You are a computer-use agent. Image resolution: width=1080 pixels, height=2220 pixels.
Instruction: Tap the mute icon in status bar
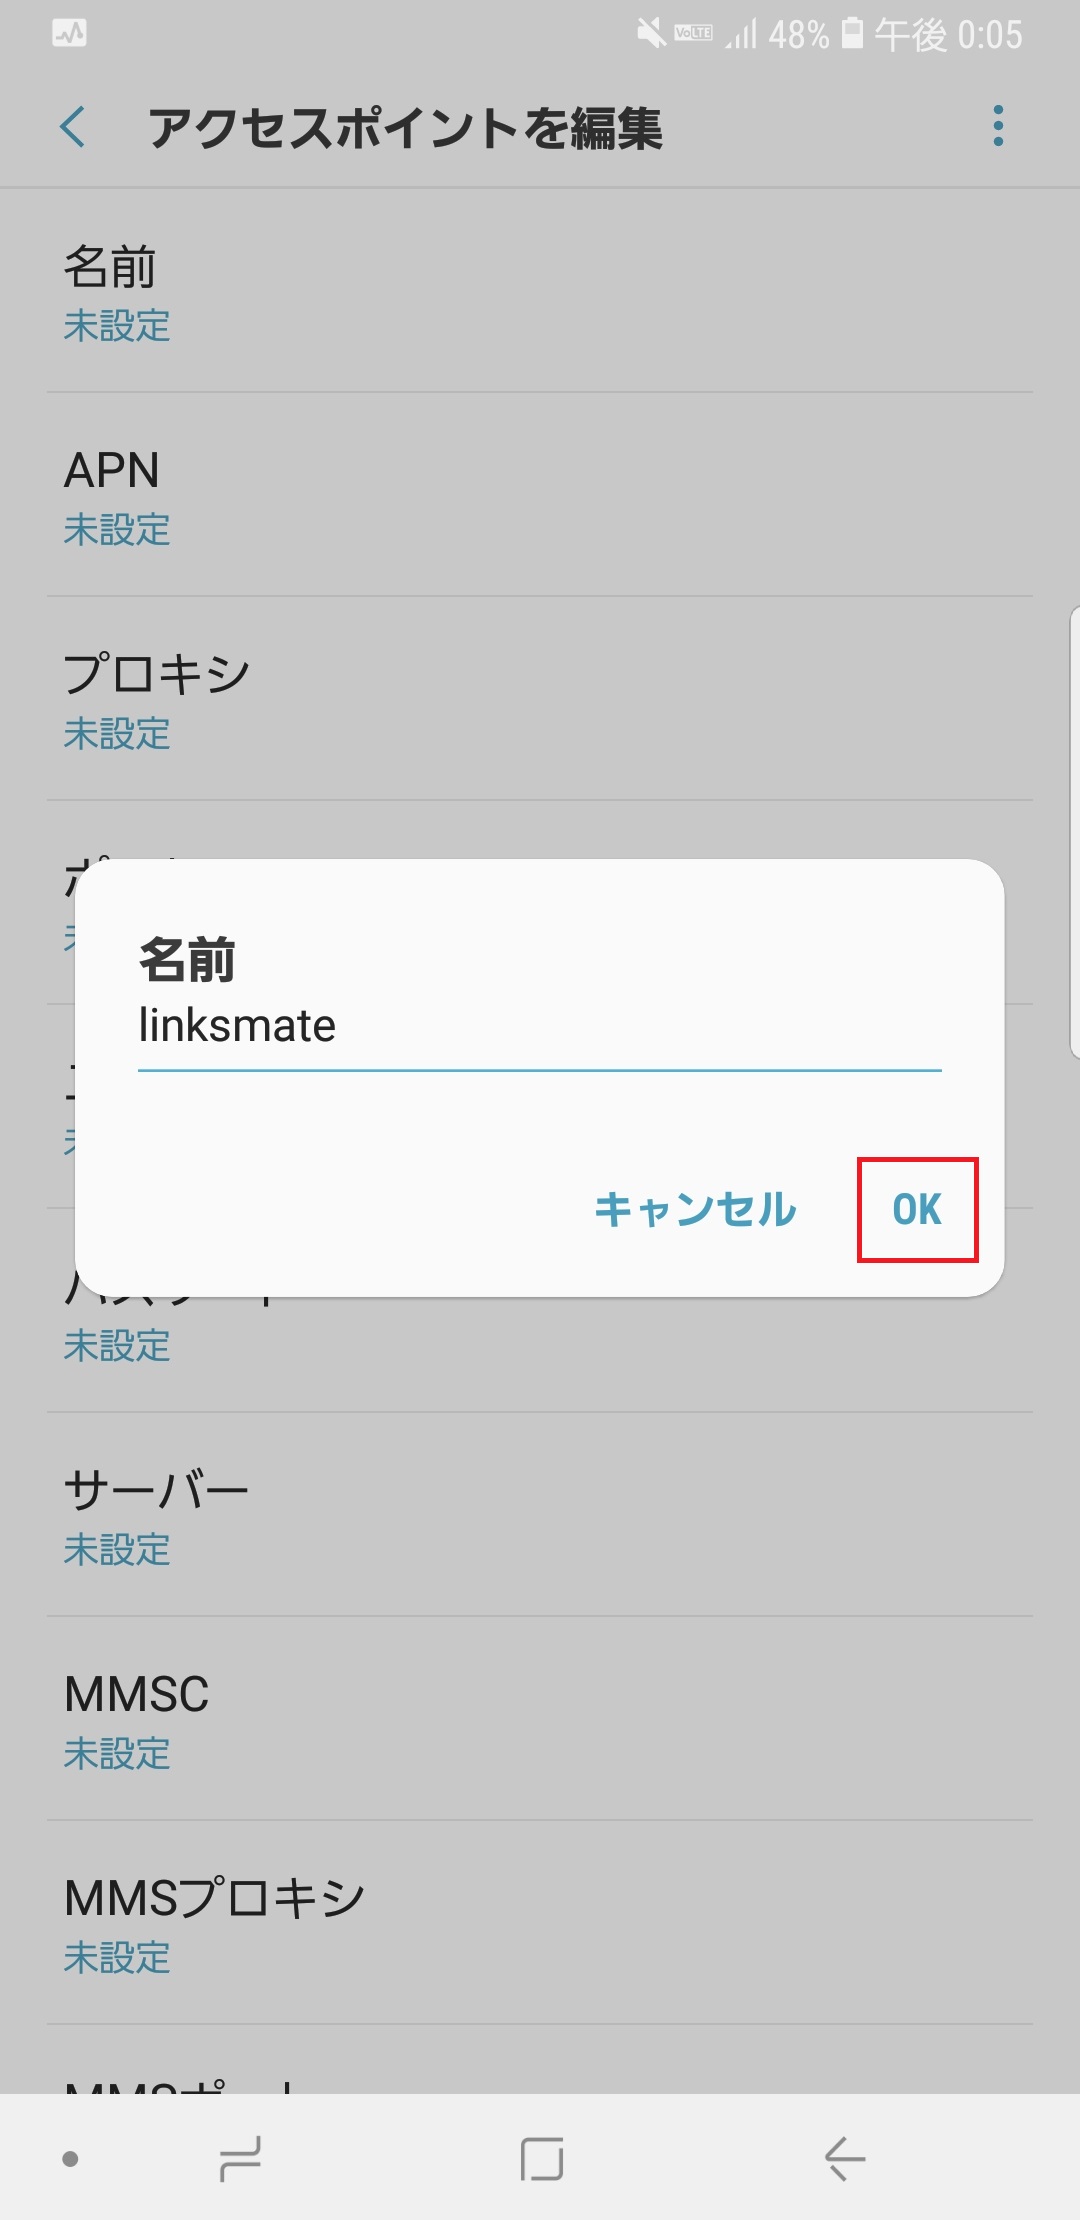pos(650,33)
